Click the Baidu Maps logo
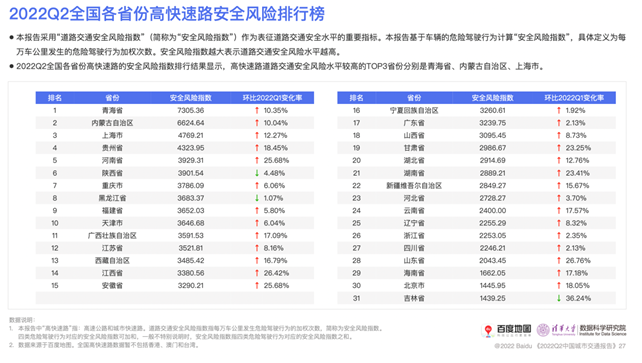Screen dimensions: 642x363 pos(506,330)
